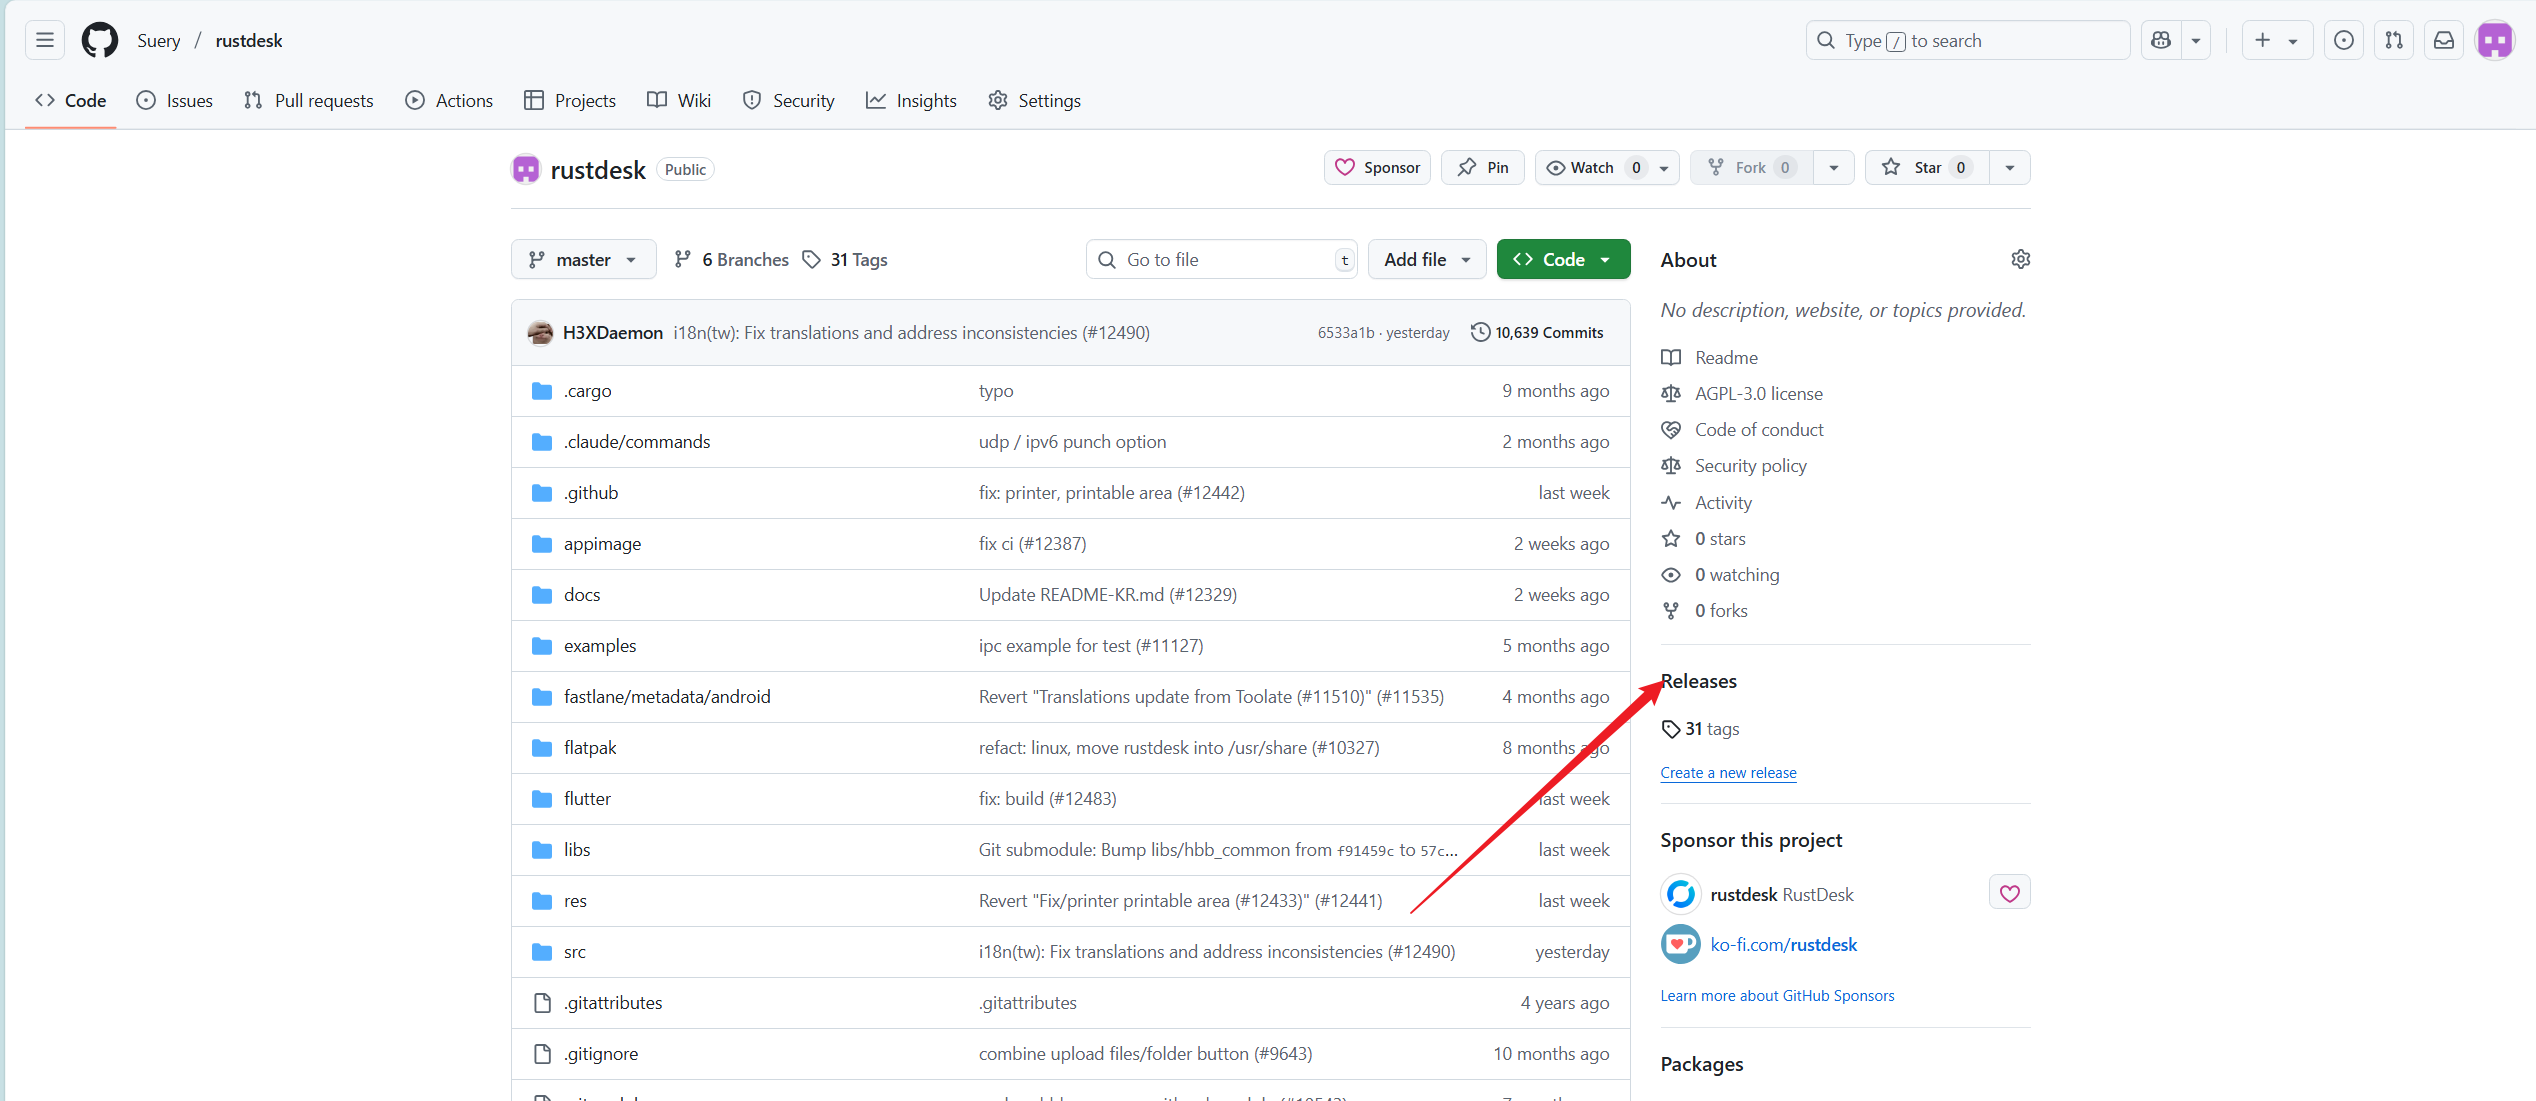
Task: Edit About details via gear icon
Action: [2020, 259]
